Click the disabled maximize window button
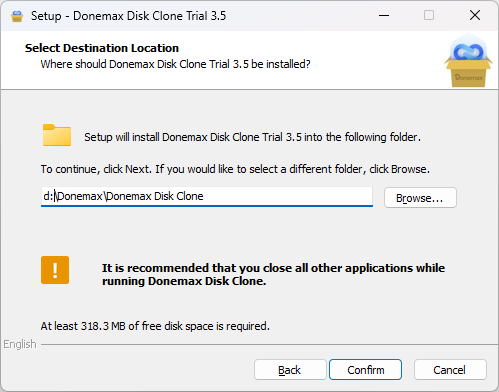 pos(429,15)
